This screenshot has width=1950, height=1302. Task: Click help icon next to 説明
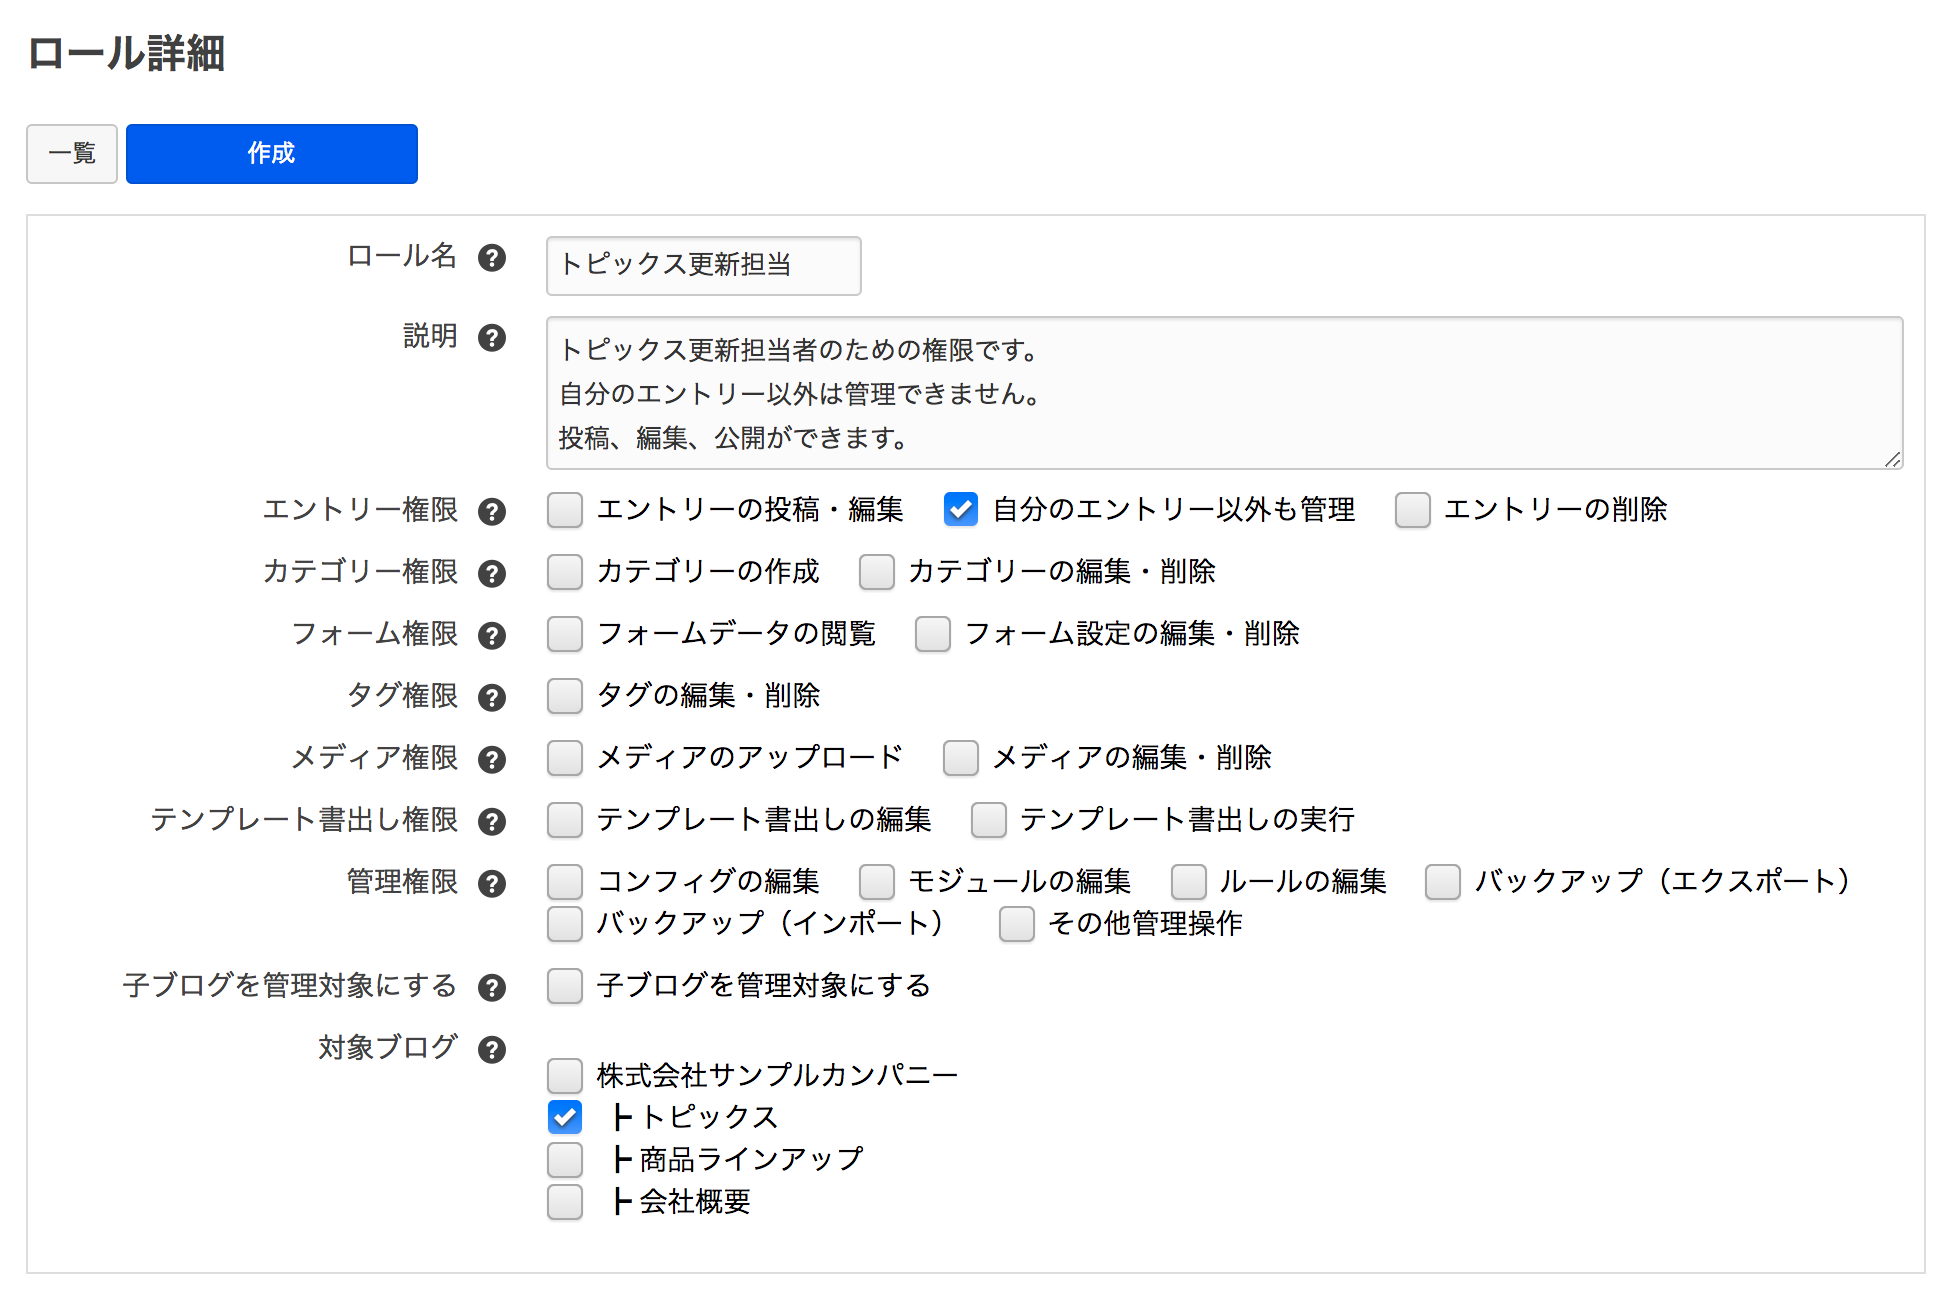pyautogui.click(x=491, y=338)
